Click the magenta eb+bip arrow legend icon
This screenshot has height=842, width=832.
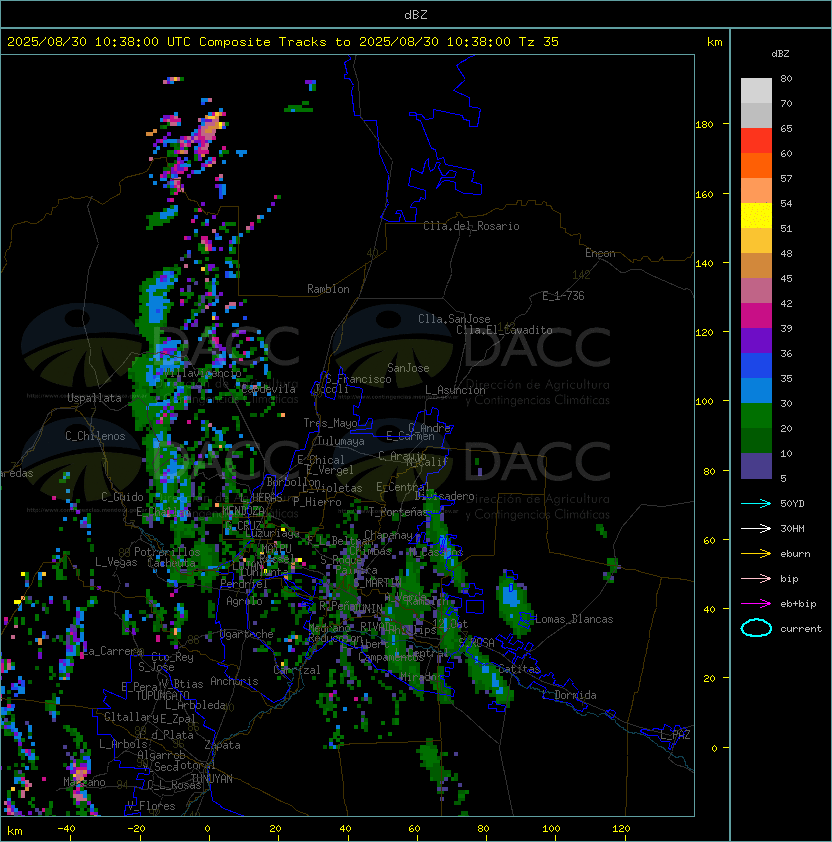[756, 604]
